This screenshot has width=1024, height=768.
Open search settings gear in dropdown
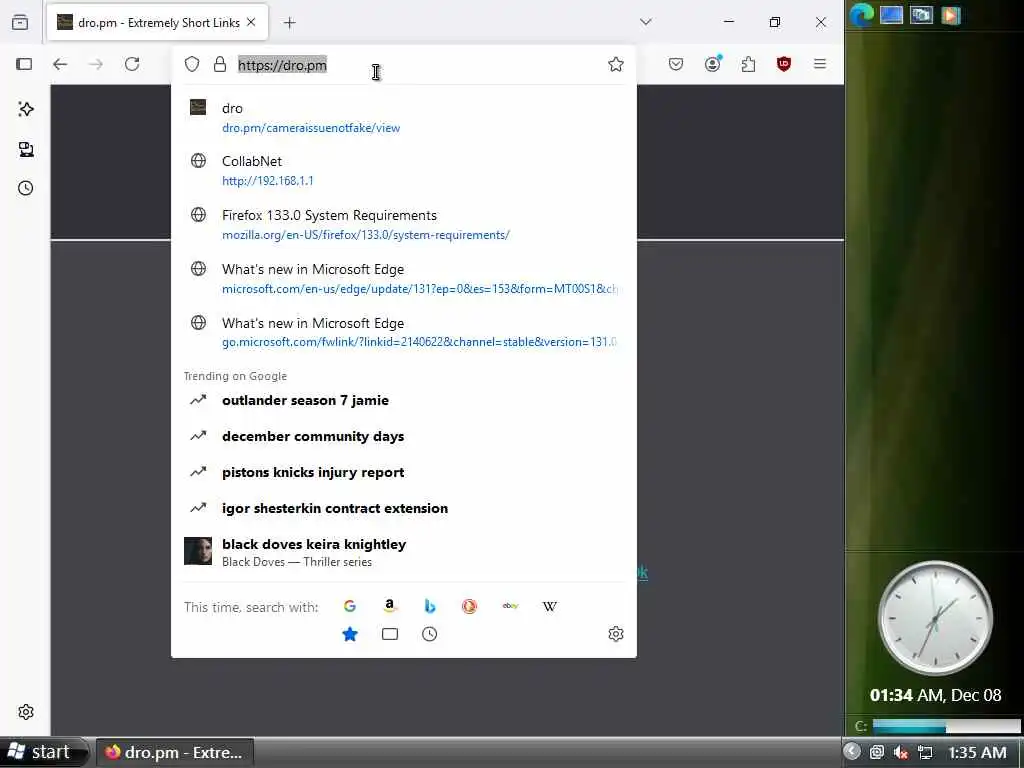[616, 634]
